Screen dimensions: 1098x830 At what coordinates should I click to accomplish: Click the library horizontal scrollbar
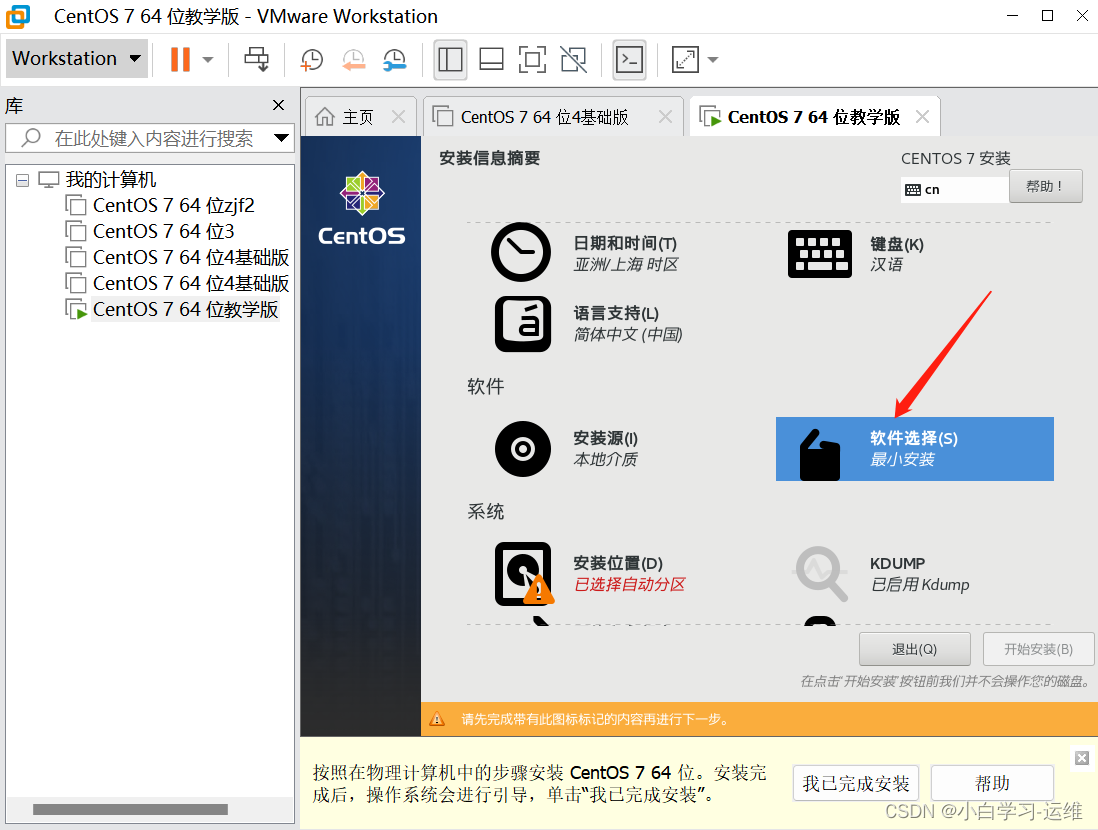point(130,809)
